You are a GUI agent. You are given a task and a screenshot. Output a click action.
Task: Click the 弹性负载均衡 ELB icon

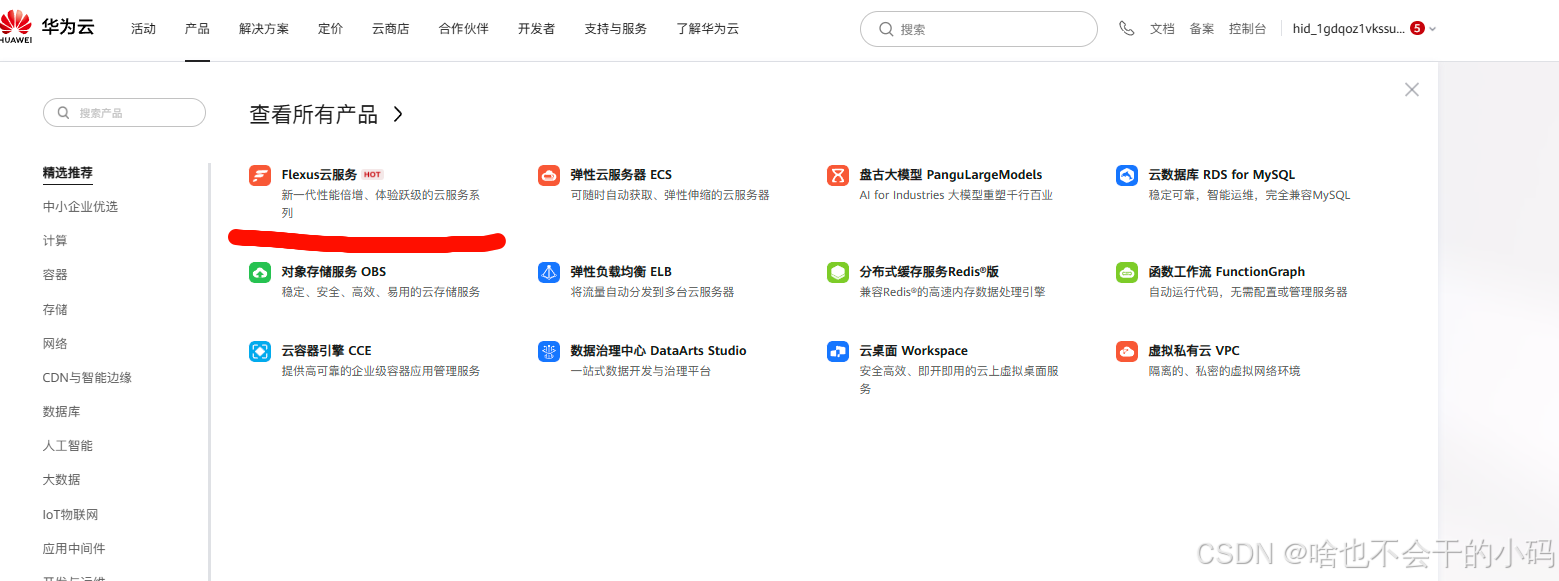tap(549, 272)
